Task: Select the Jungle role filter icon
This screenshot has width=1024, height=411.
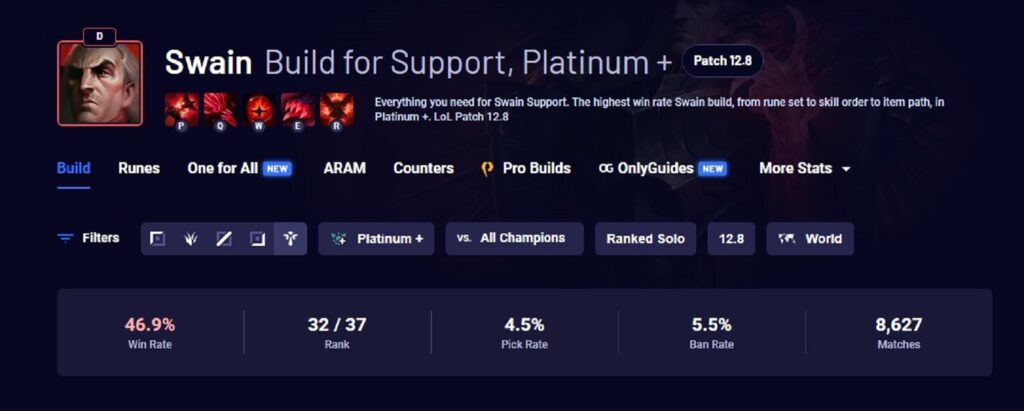Action: coord(191,239)
